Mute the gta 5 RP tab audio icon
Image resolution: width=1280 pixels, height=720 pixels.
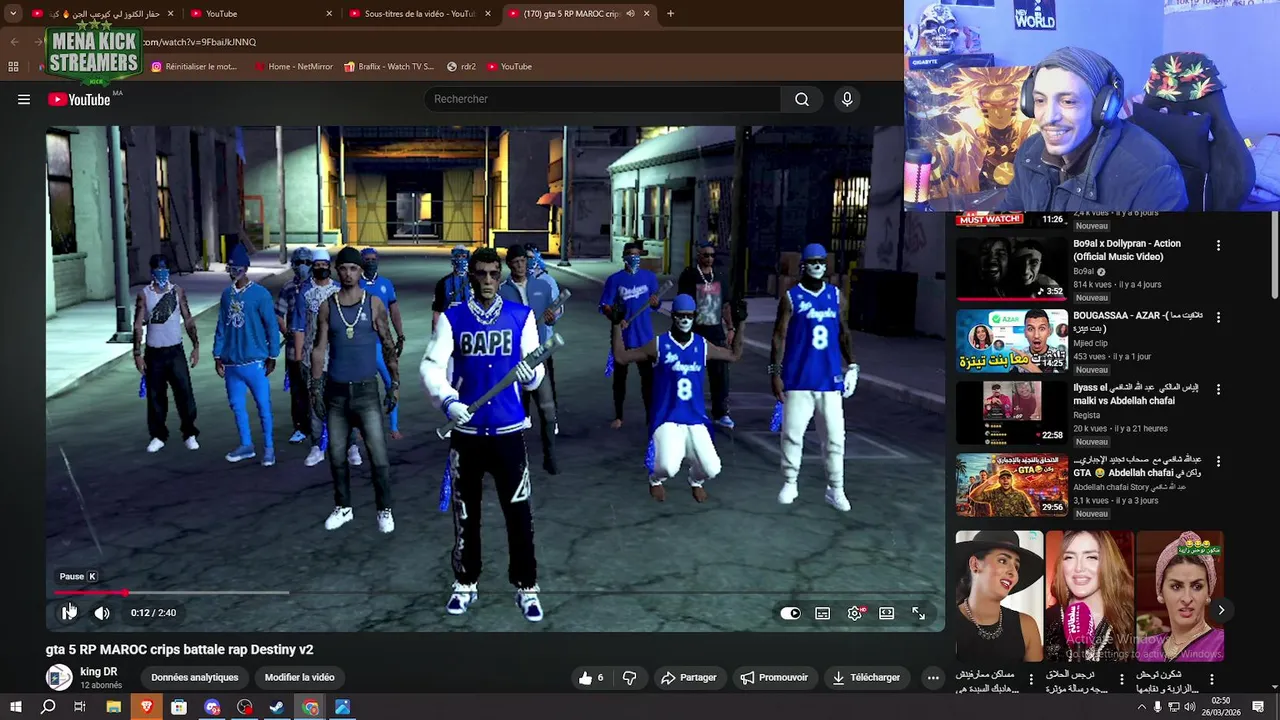click(x=630, y=13)
